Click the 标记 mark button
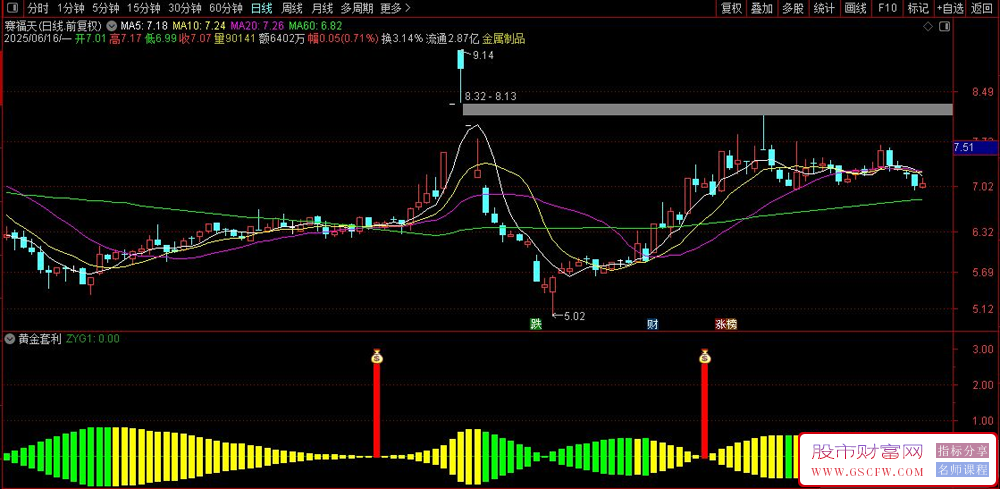1000x489 pixels. [x=918, y=8]
